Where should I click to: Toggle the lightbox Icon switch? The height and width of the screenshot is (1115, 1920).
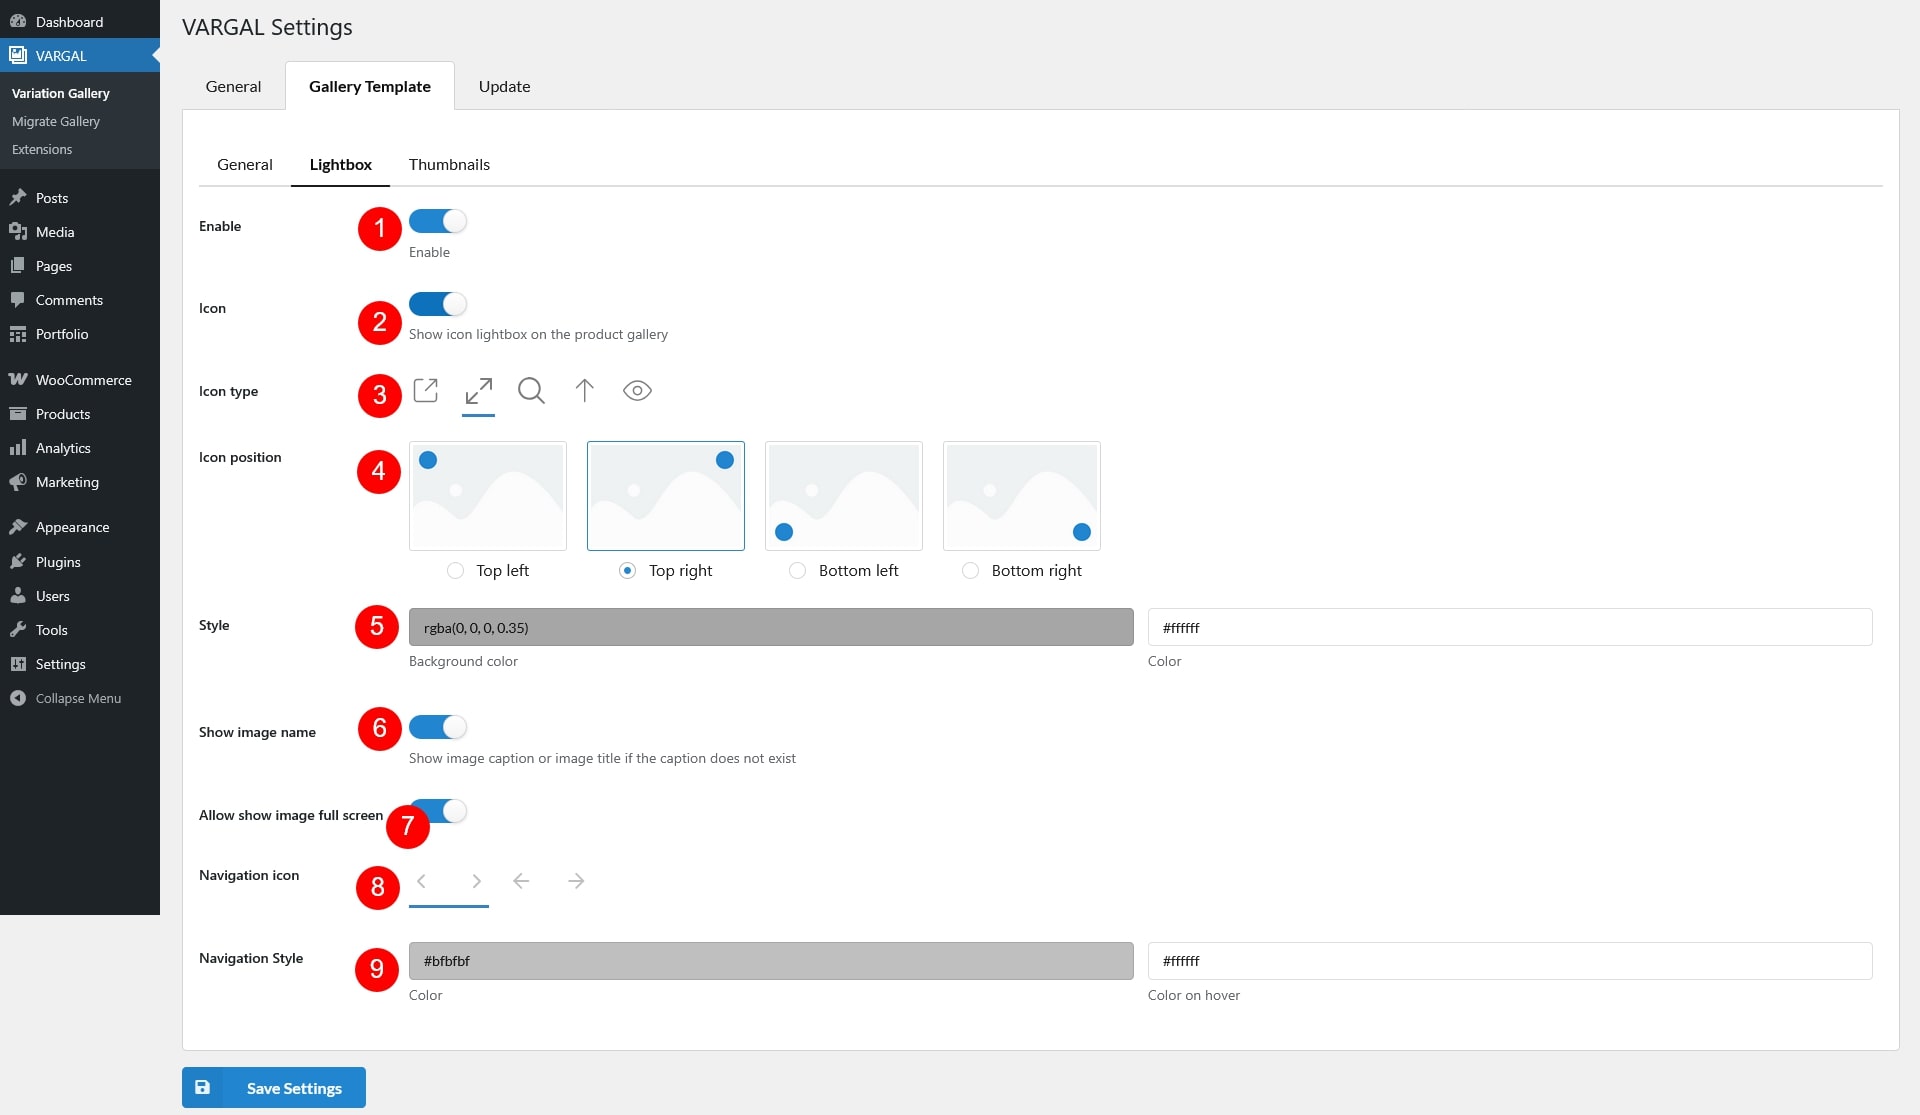click(438, 303)
